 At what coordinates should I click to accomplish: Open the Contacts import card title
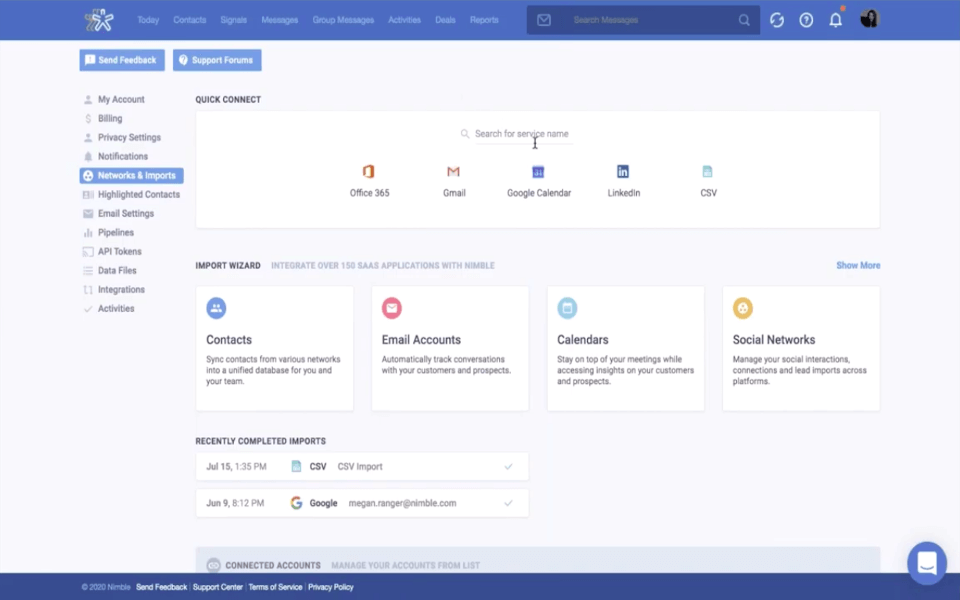click(229, 340)
